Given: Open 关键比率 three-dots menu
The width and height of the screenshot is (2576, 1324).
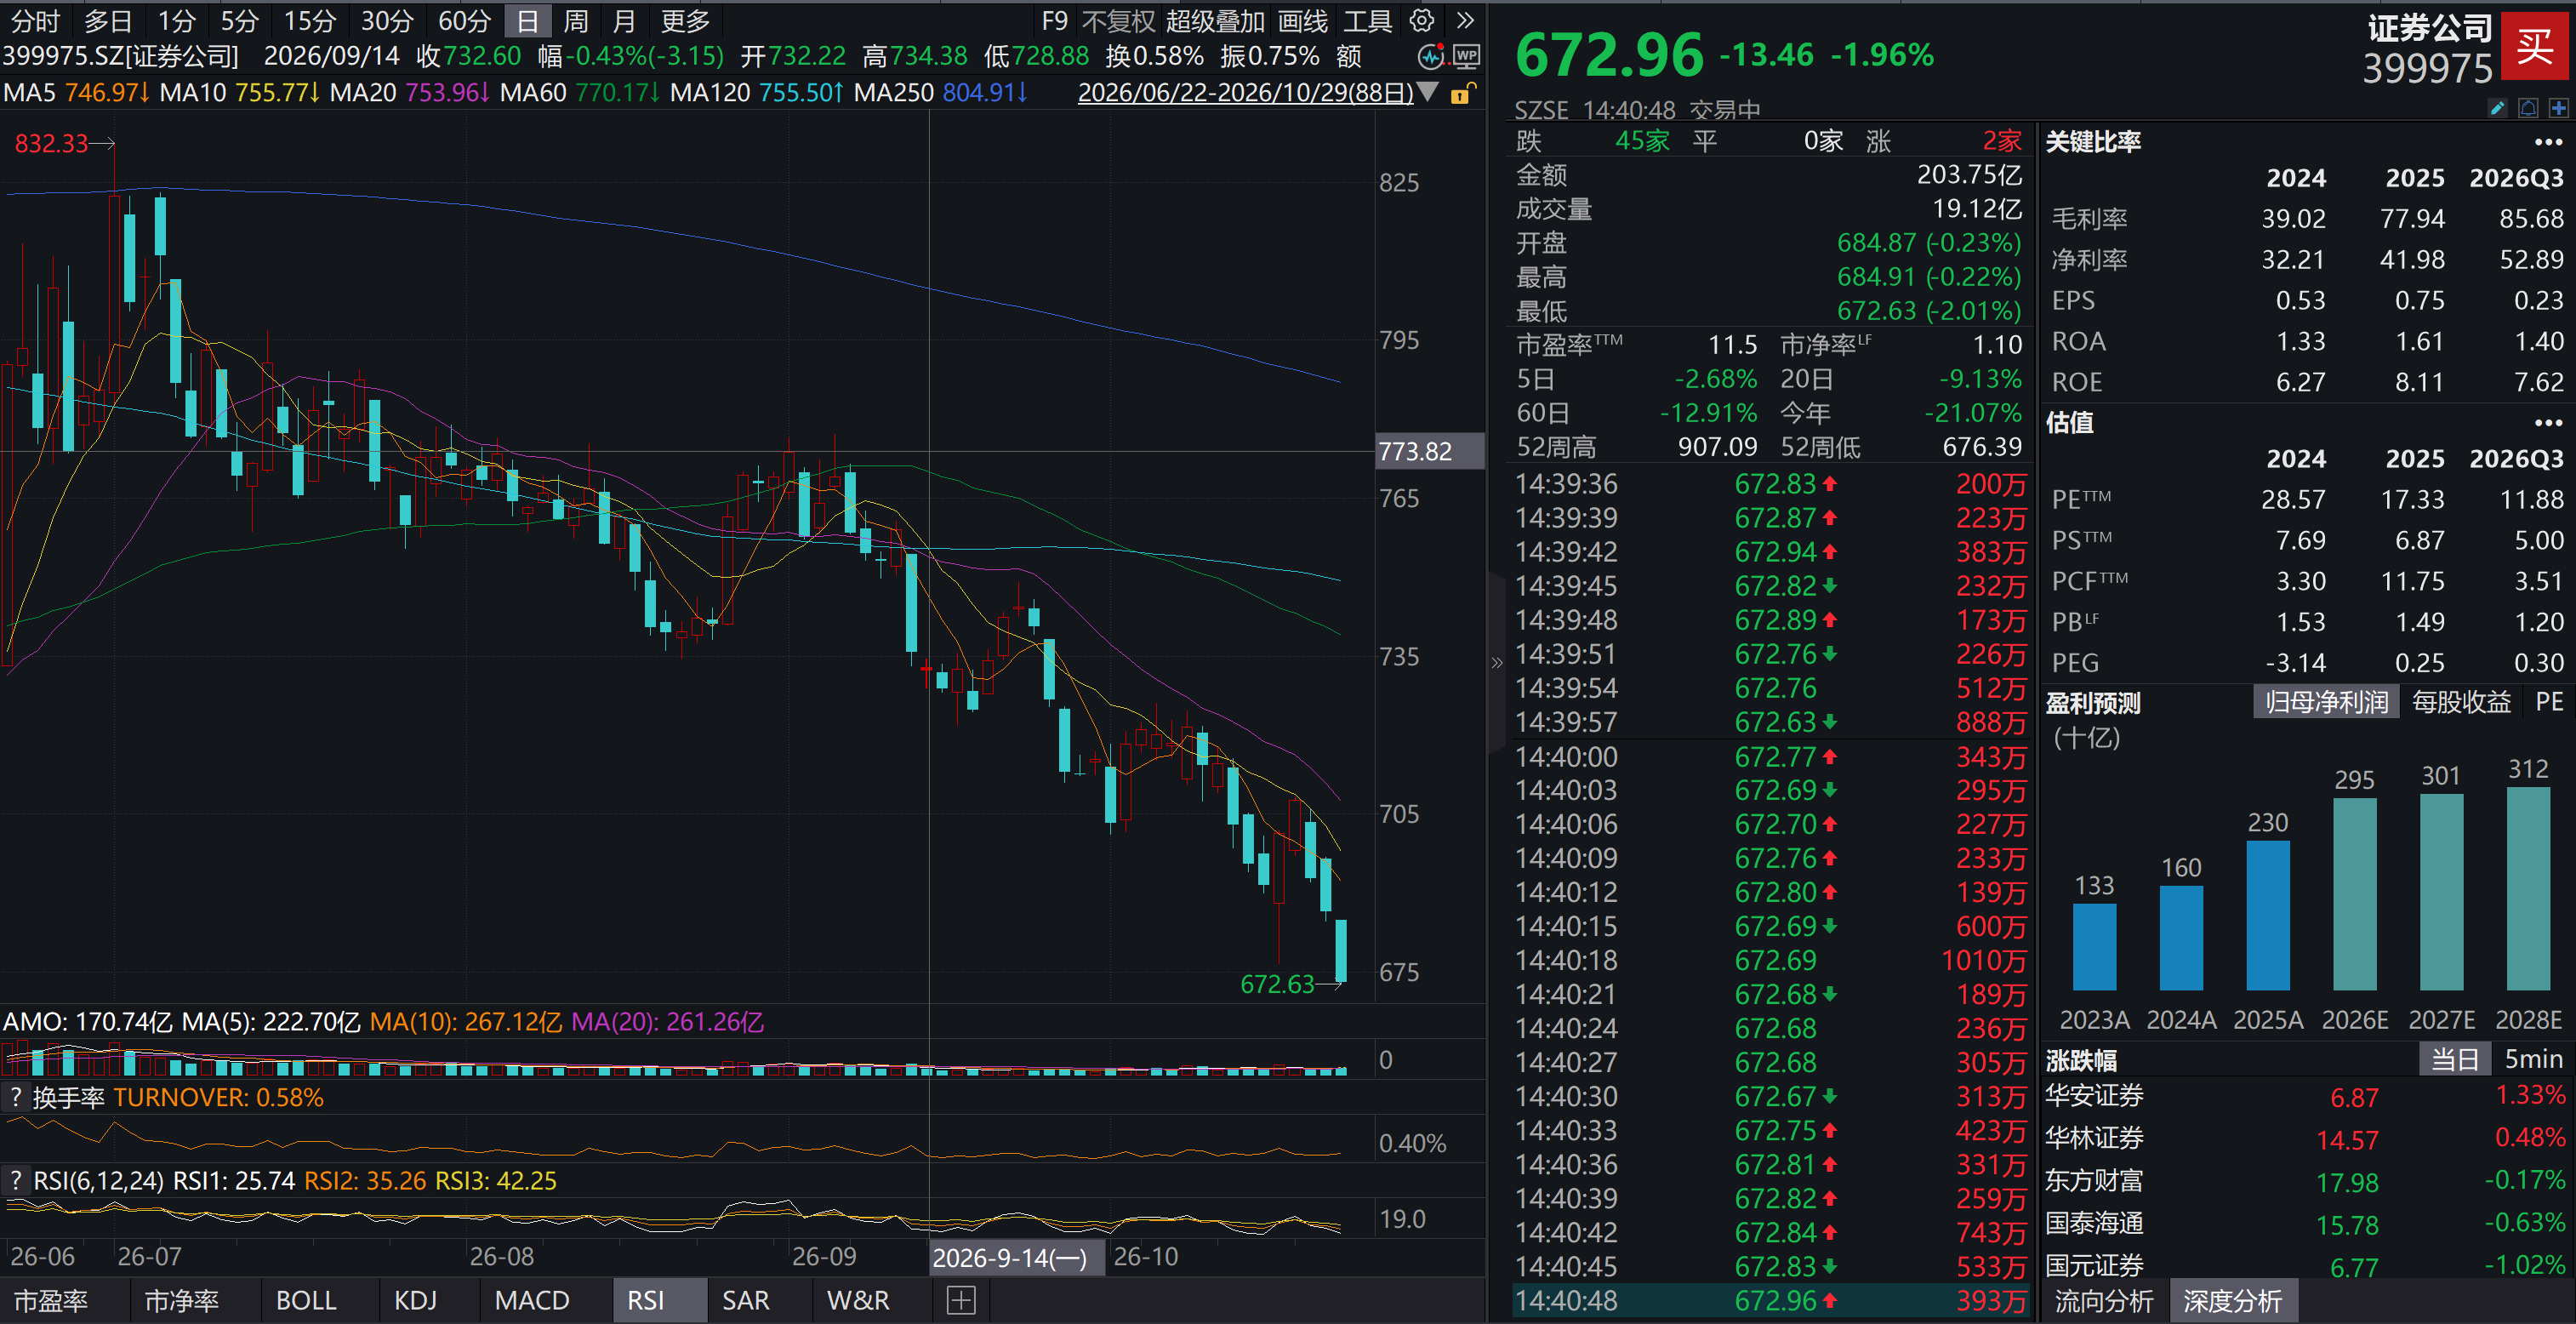Looking at the screenshot, I should tap(2548, 142).
